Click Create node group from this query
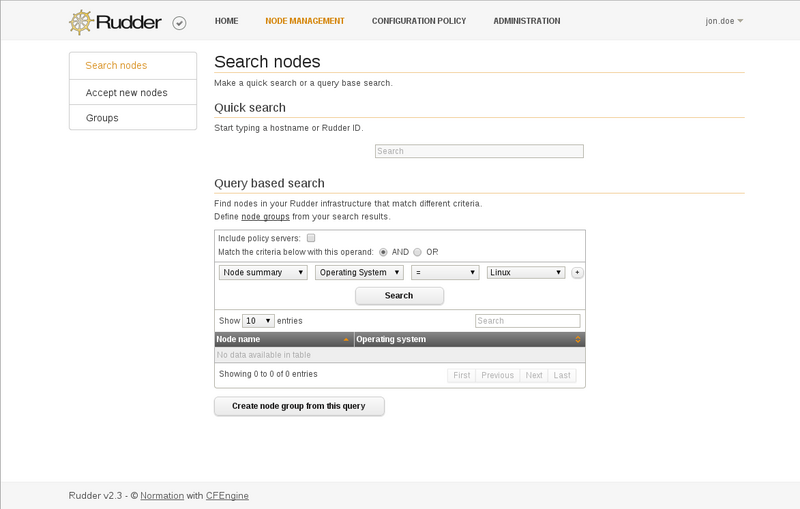 299,406
